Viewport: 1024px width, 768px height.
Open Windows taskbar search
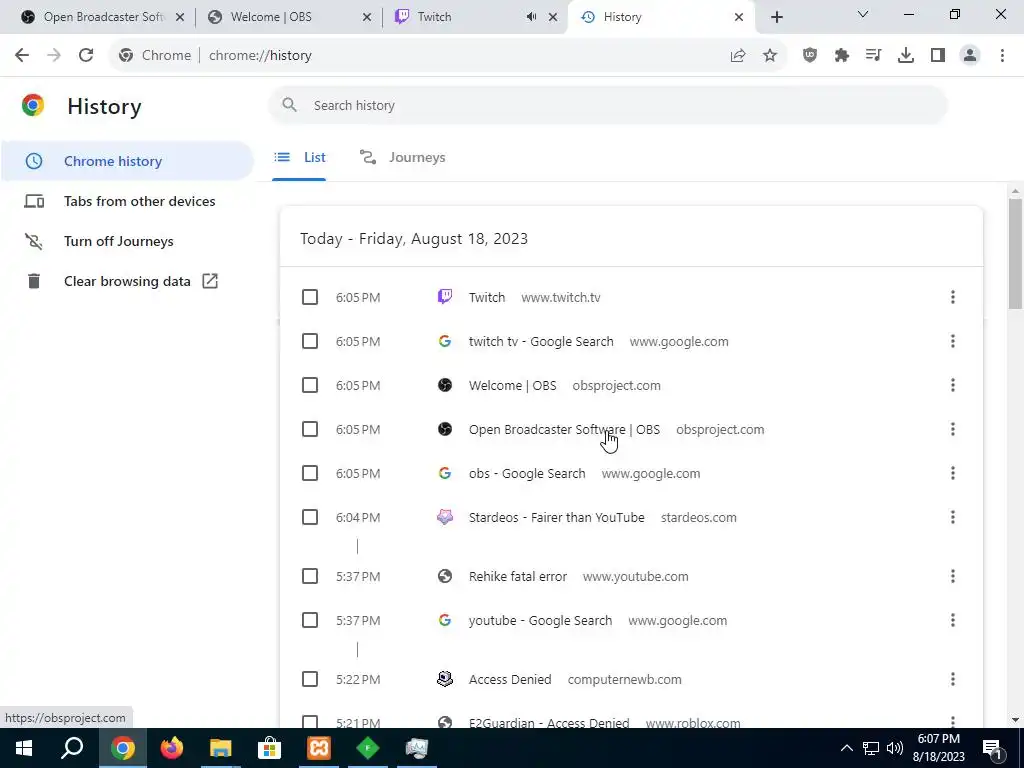[72, 748]
